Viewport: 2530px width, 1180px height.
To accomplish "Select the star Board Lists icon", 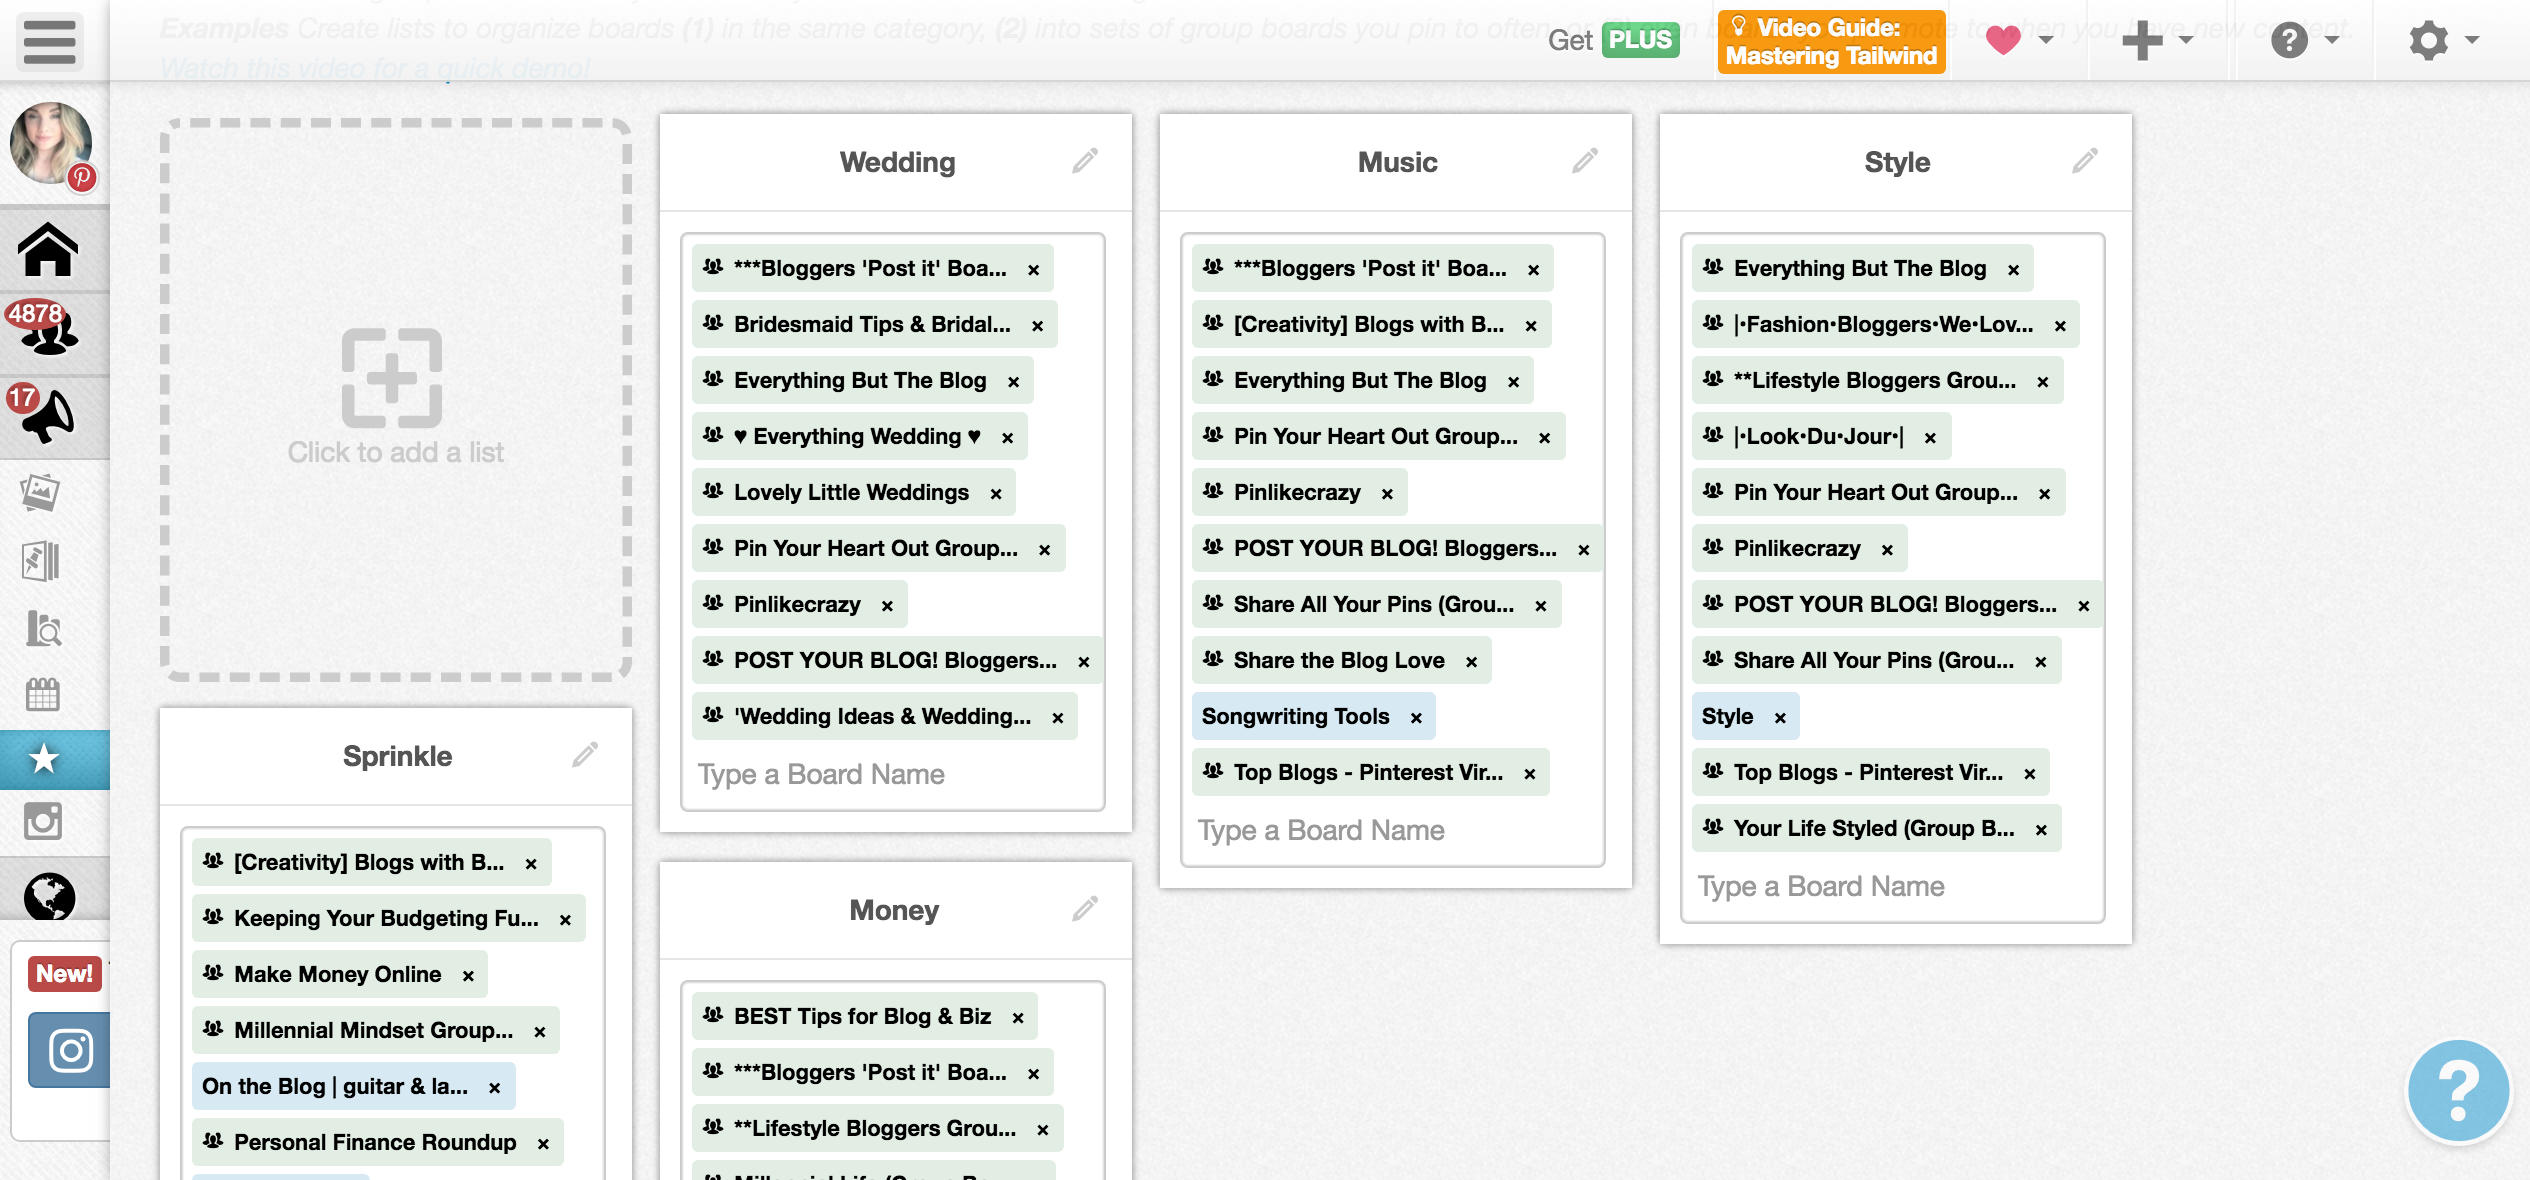I will click(x=44, y=759).
